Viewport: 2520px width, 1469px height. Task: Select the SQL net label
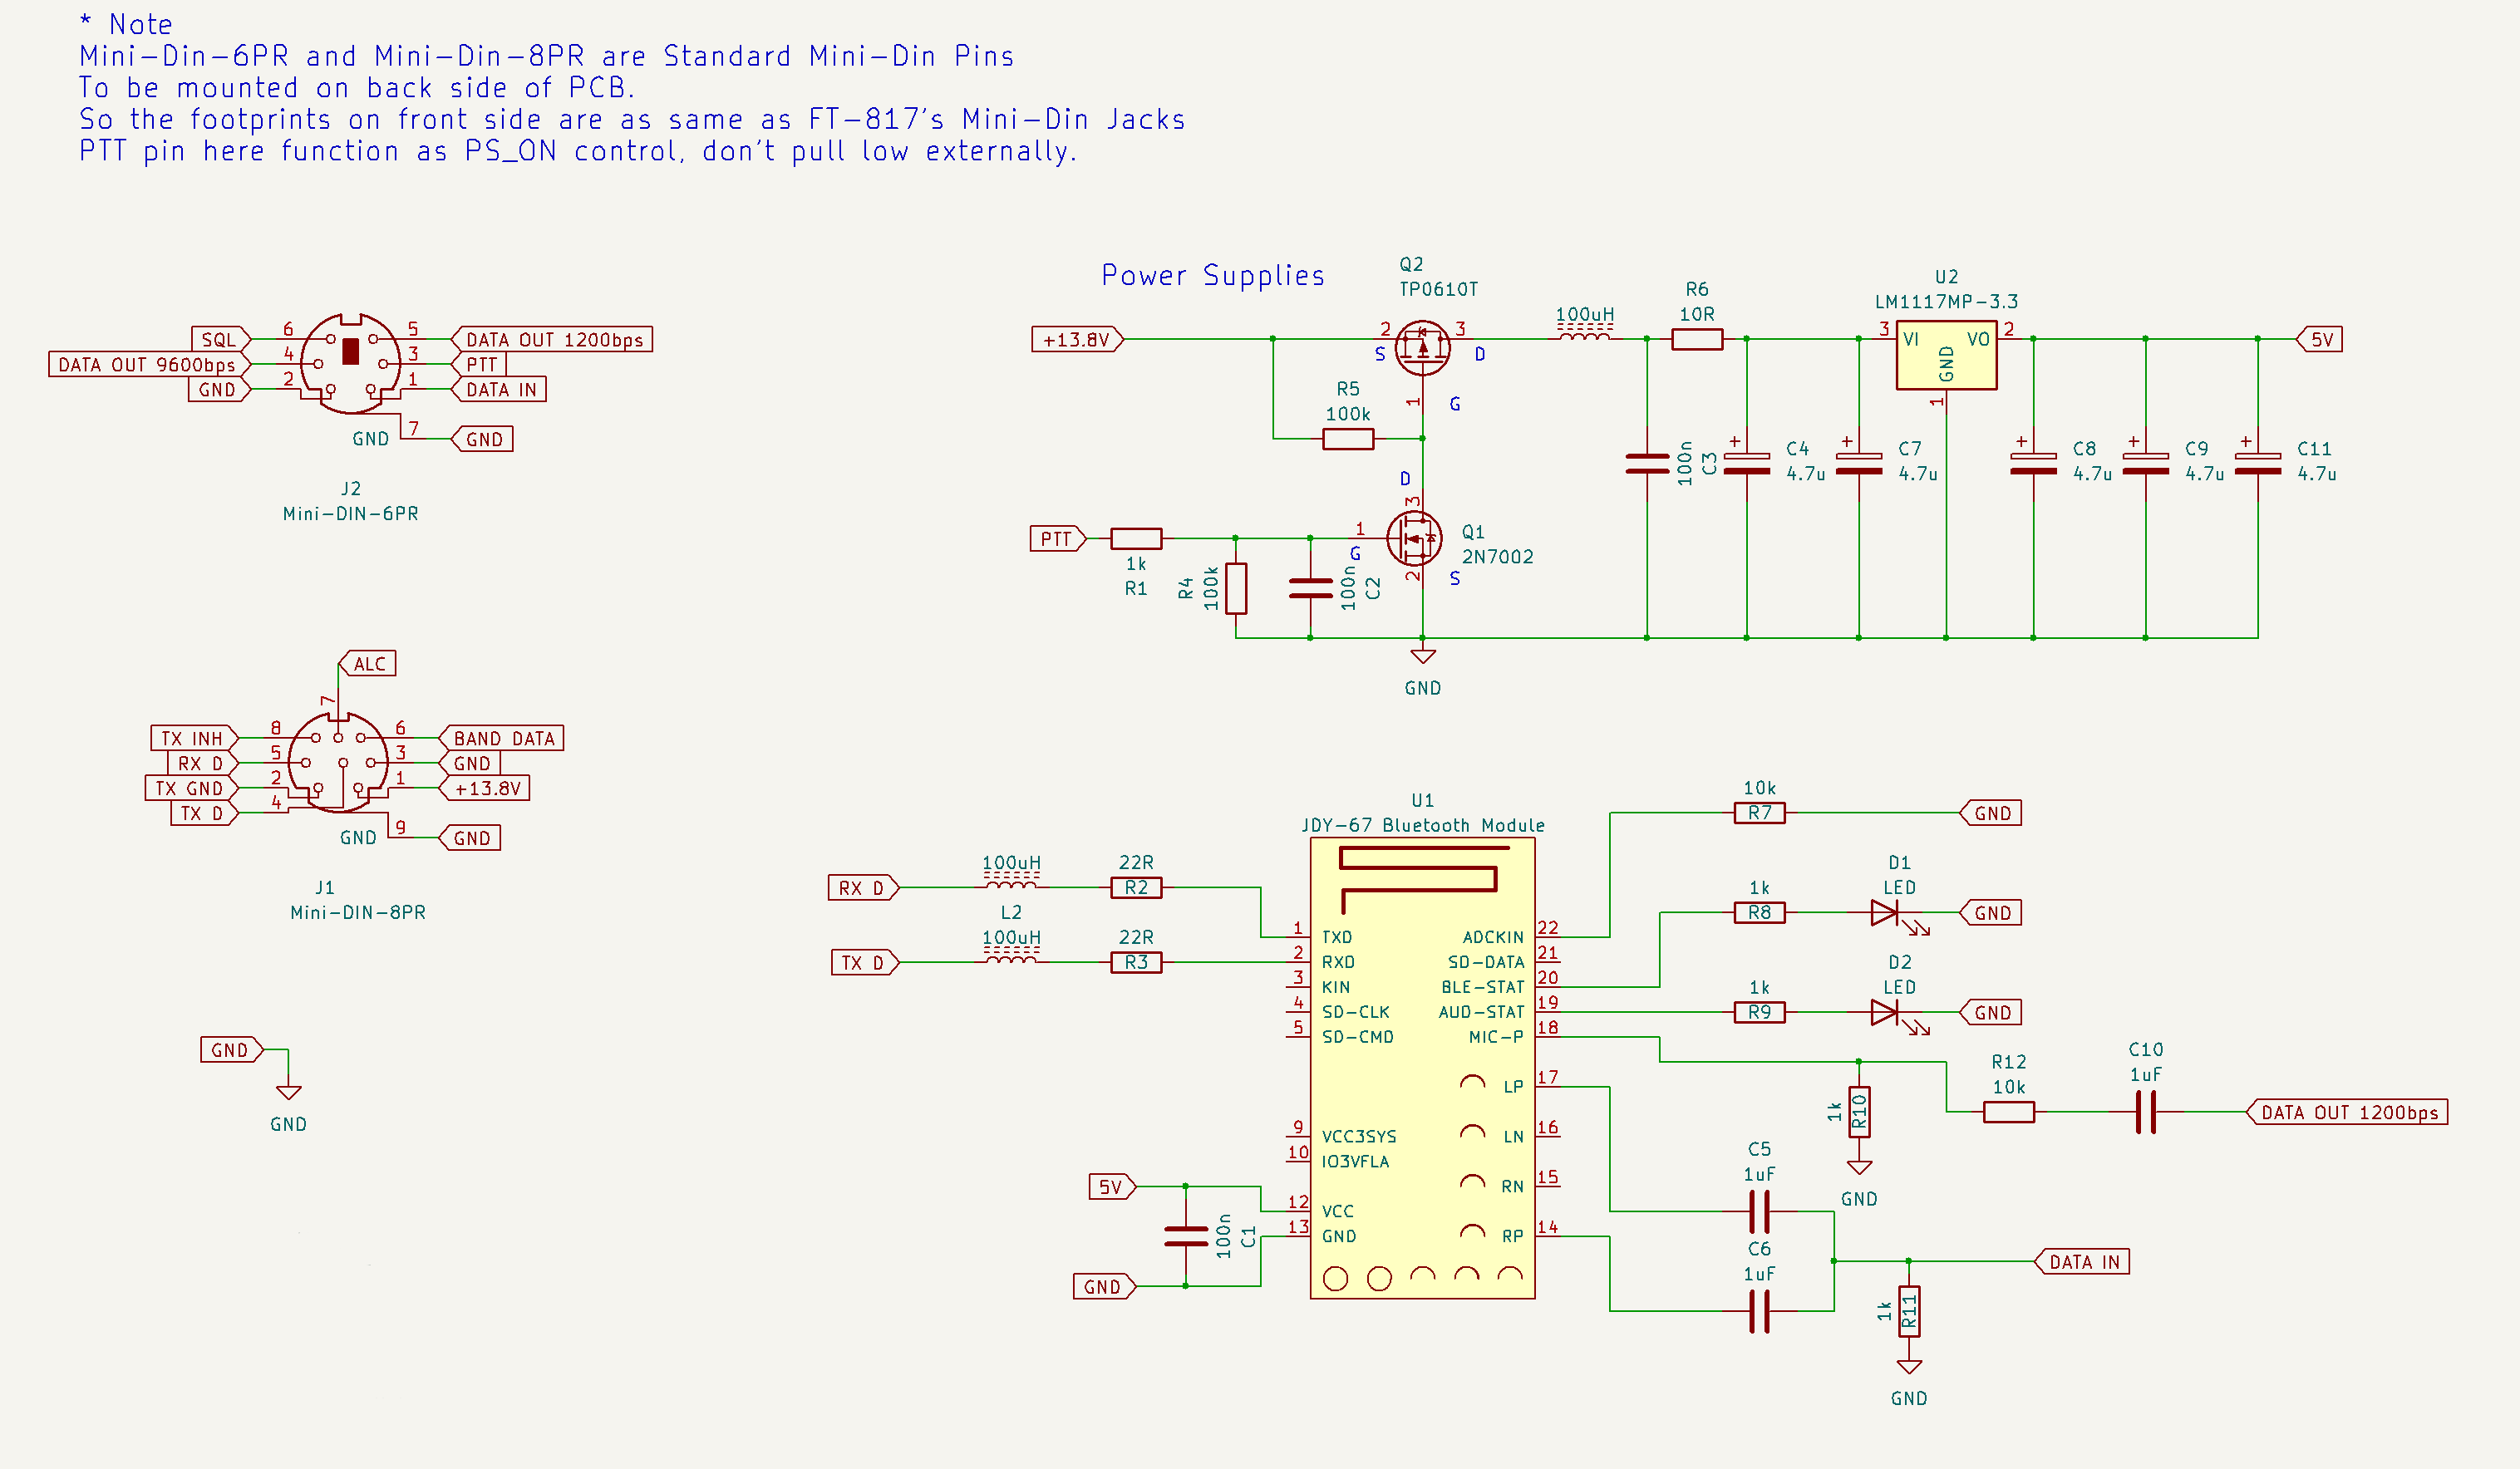[221, 339]
